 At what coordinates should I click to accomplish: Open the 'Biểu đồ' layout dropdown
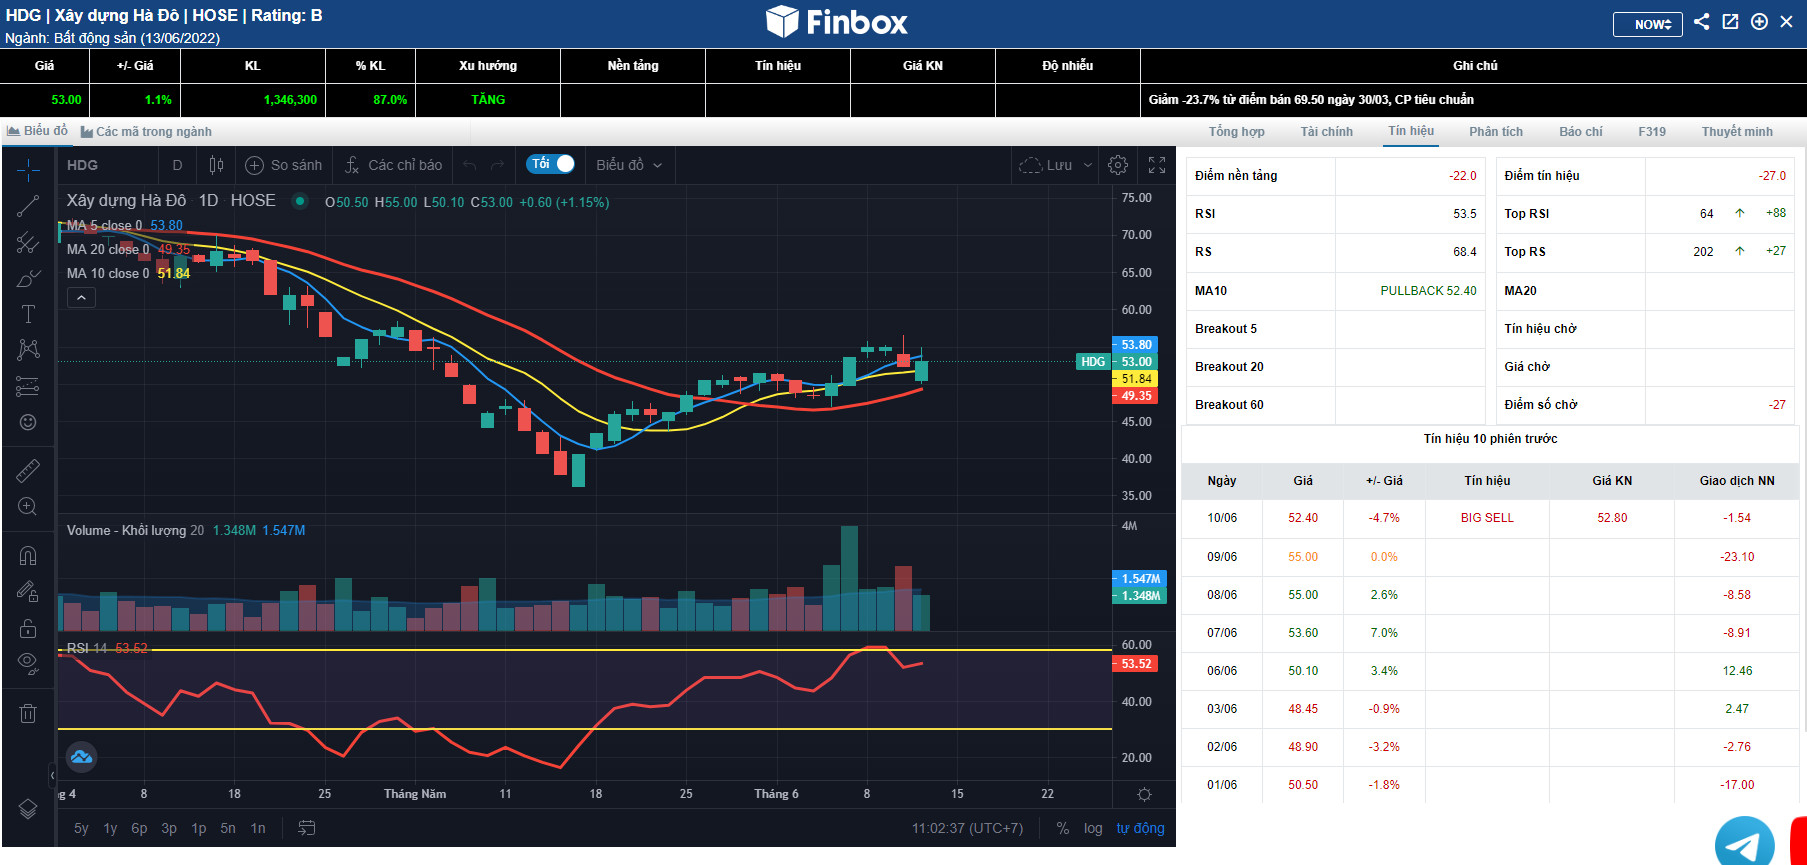(629, 165)
